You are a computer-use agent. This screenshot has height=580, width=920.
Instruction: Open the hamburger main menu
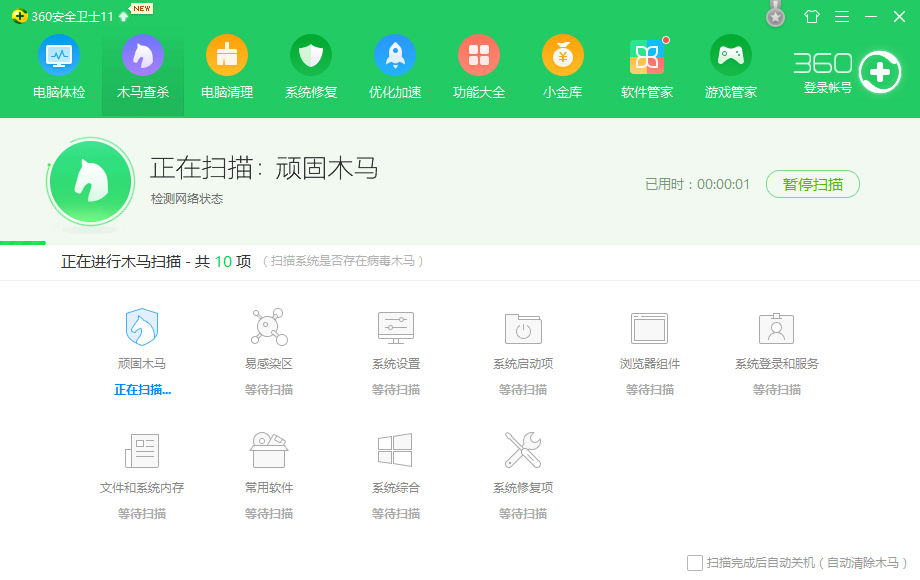coord(842,16)
